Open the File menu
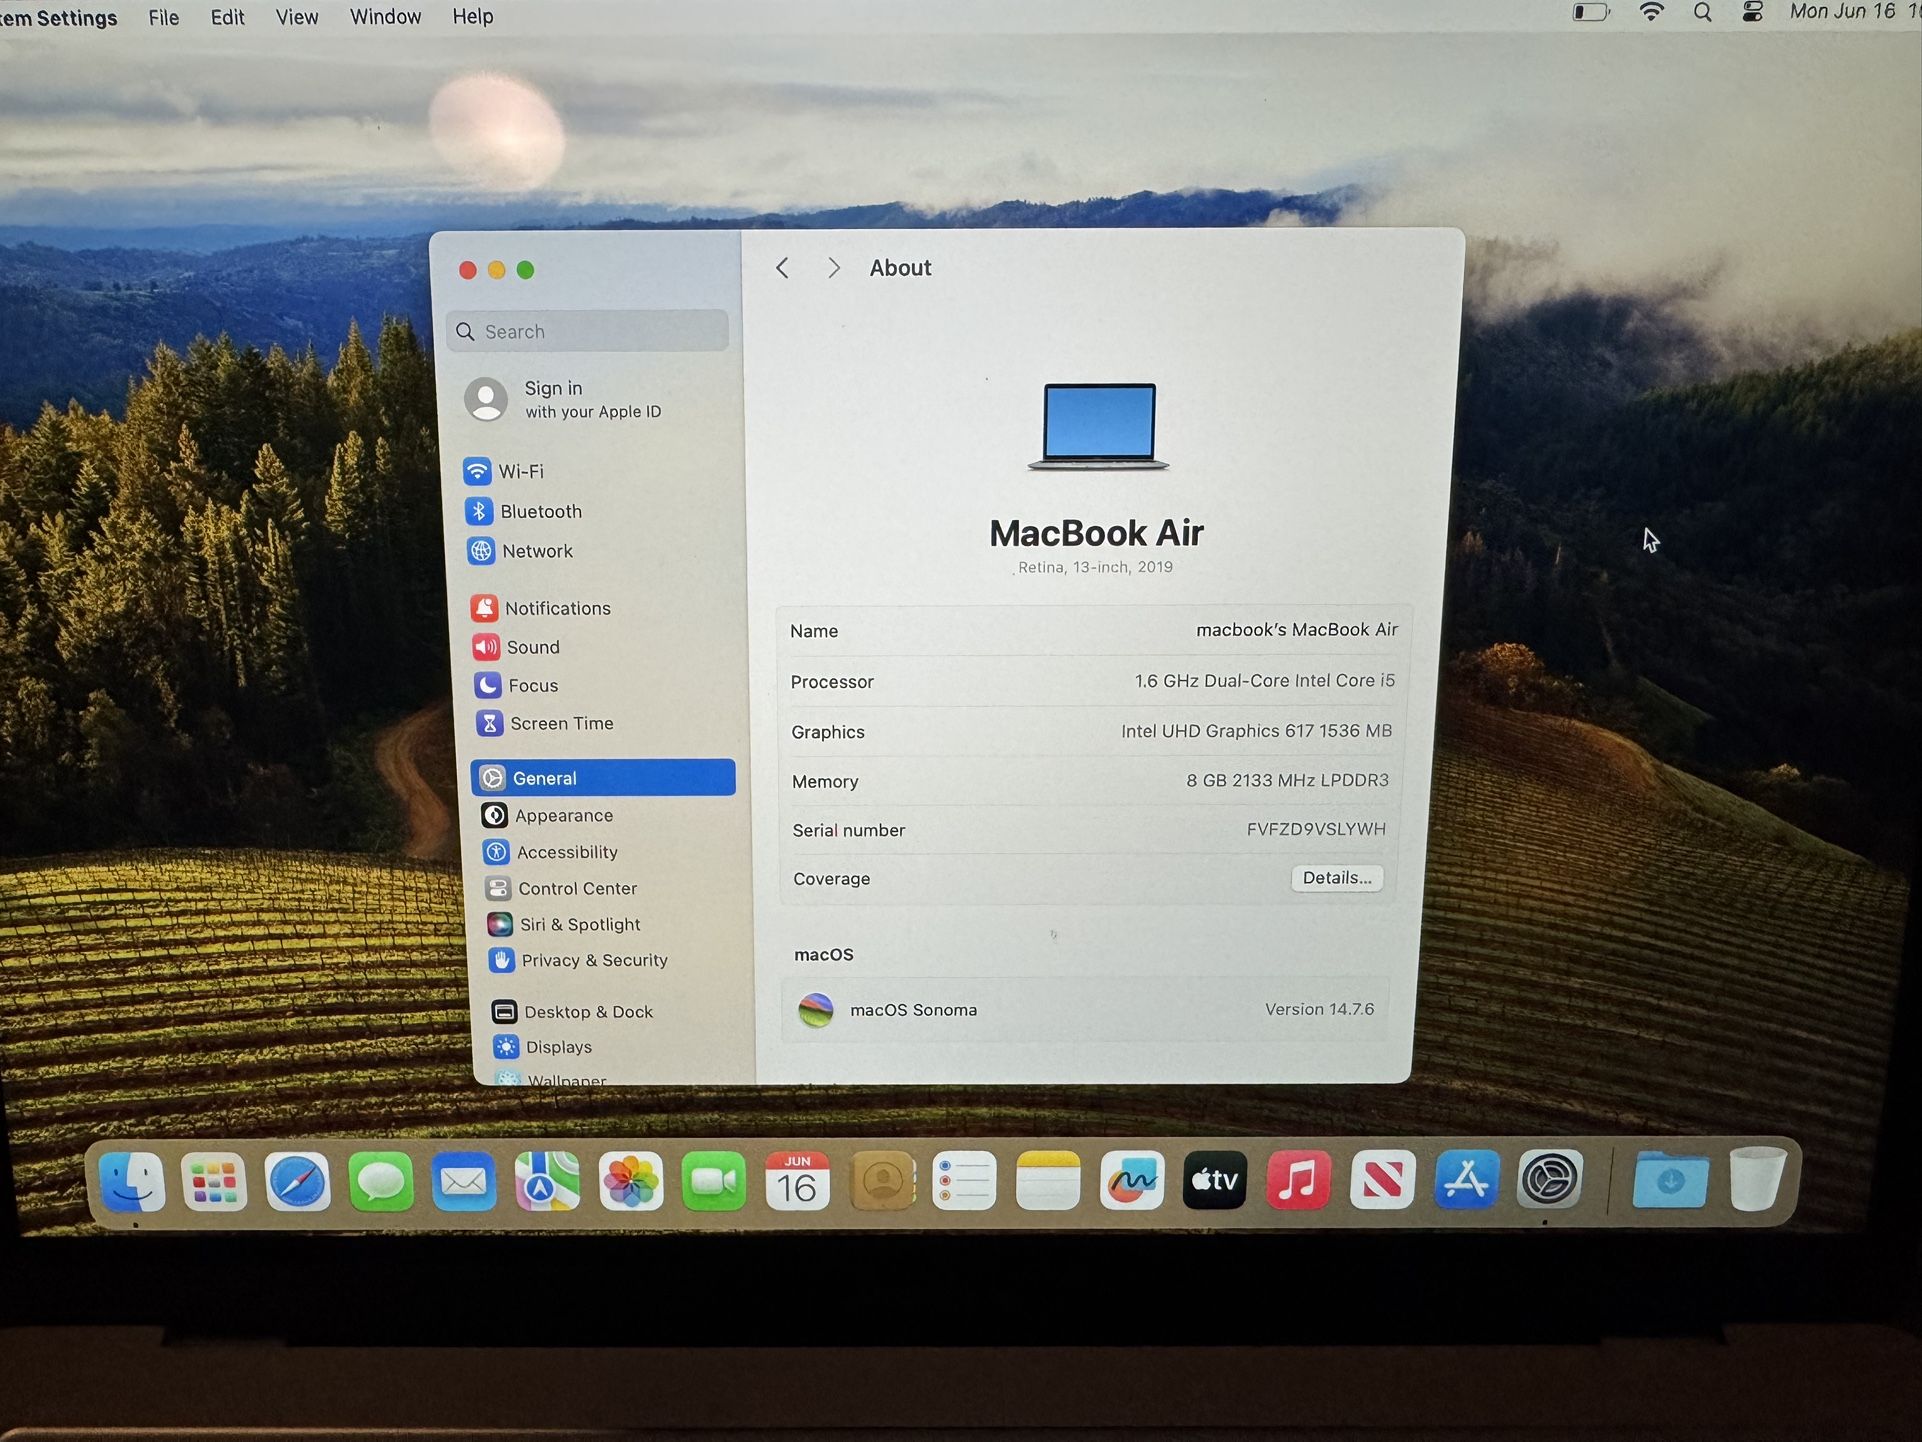Screen dimensions: 1922x1442 pos(164,17)
